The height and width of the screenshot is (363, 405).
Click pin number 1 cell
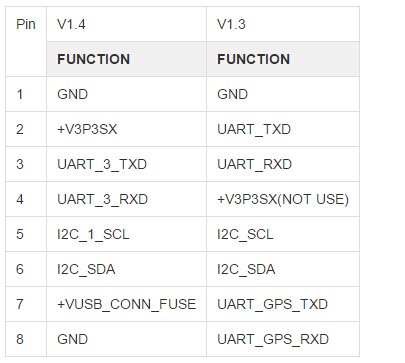26,94
